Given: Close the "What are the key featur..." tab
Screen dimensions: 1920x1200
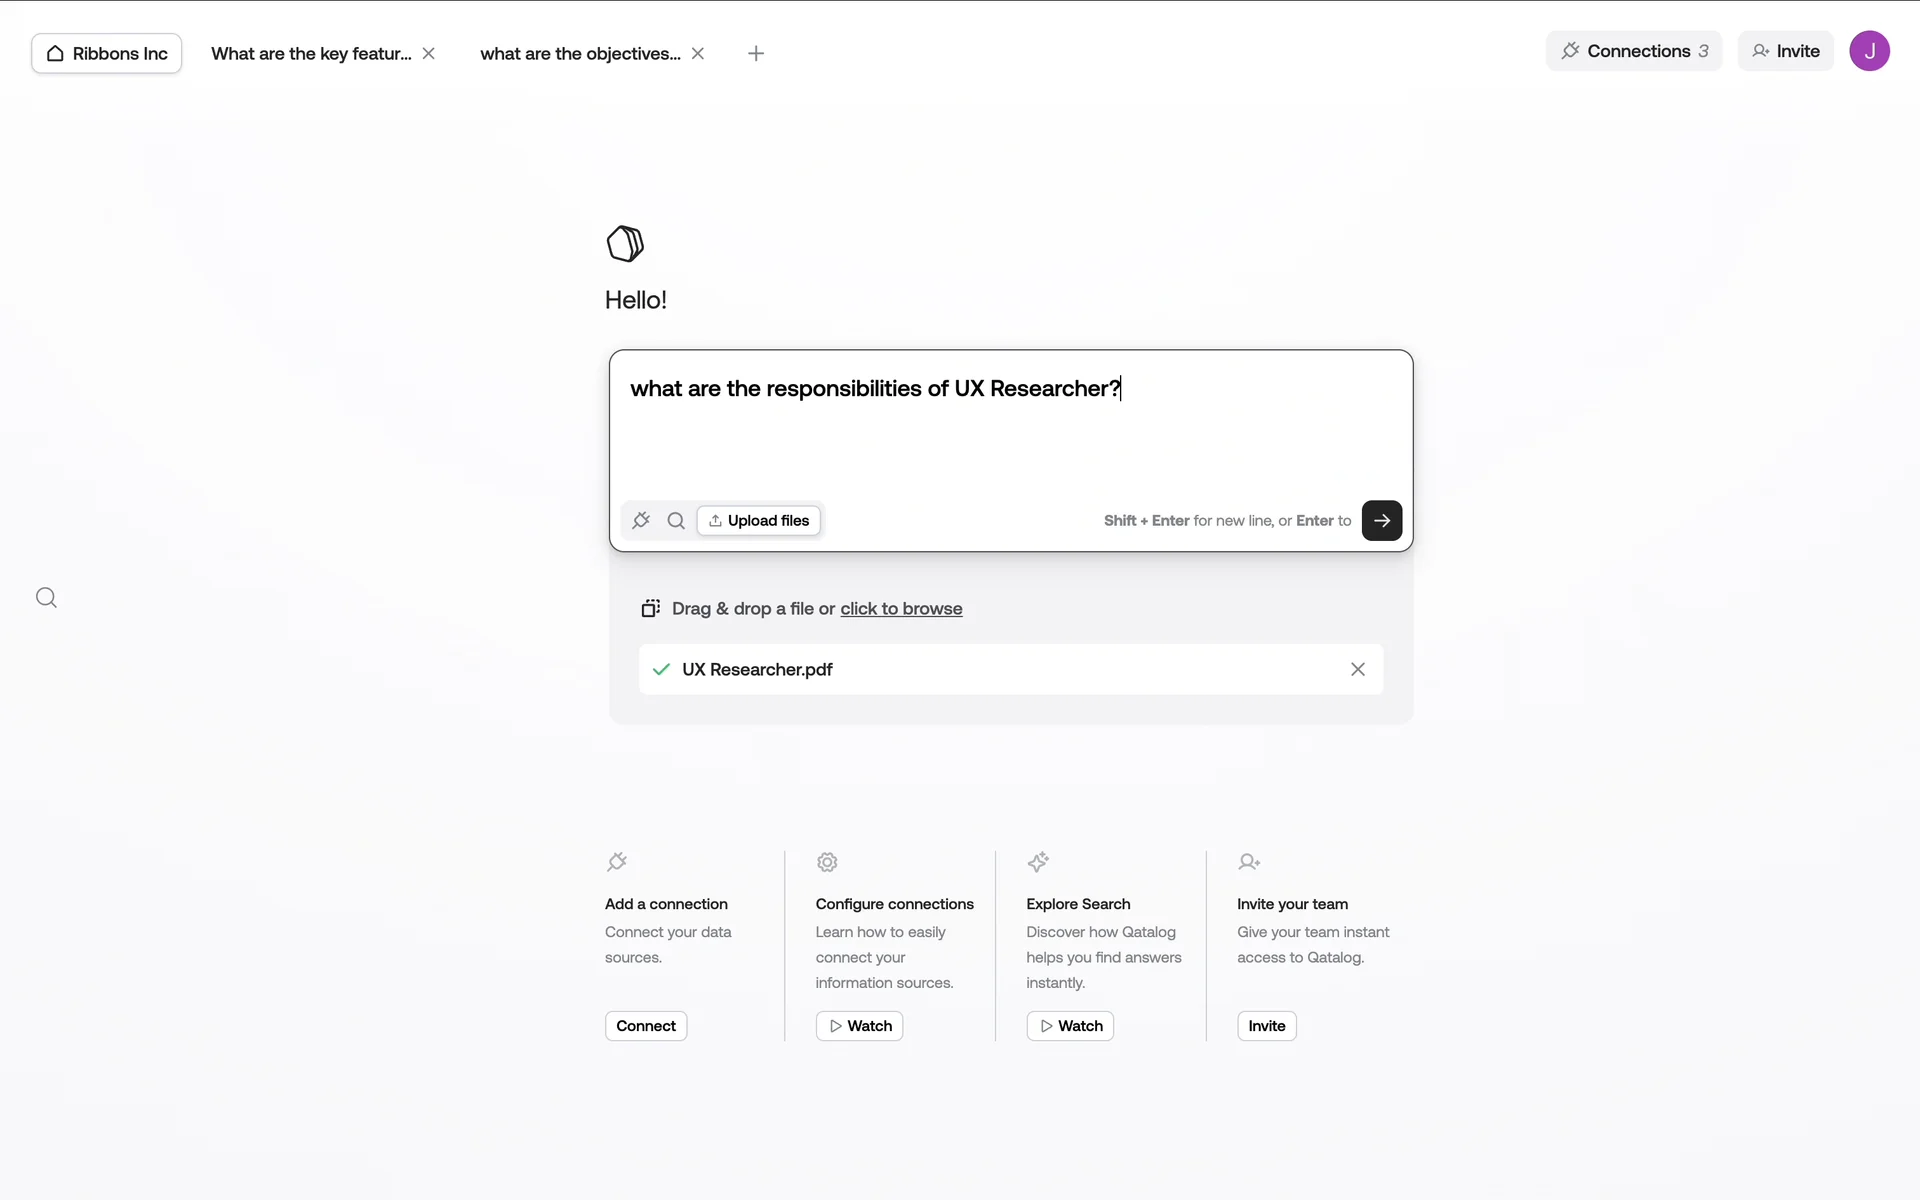Looking at the screenshot, I should point(429,53).
